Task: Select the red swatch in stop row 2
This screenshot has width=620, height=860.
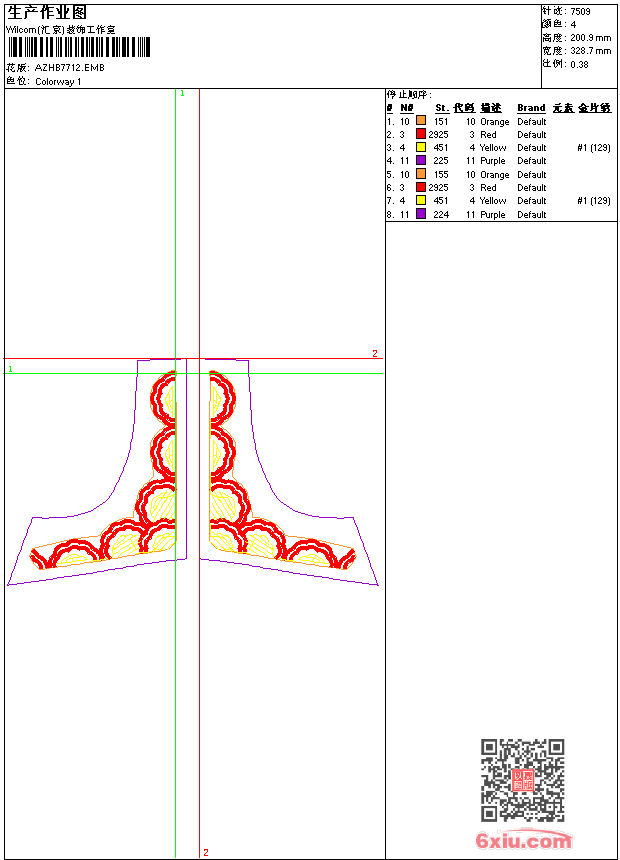Action: pyautogui.click(x=421, y=134)
